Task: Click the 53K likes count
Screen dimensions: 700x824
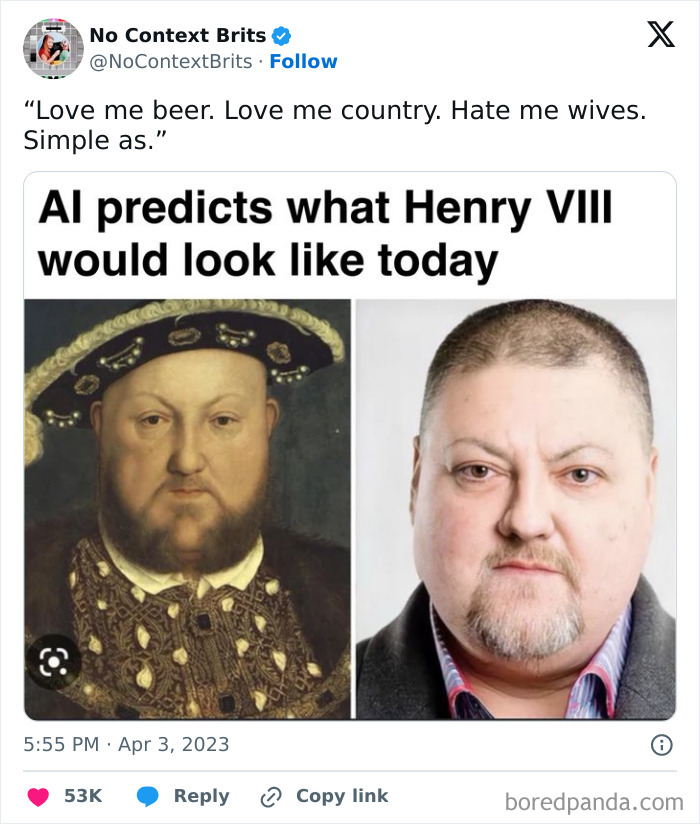Action: point(83,796)
